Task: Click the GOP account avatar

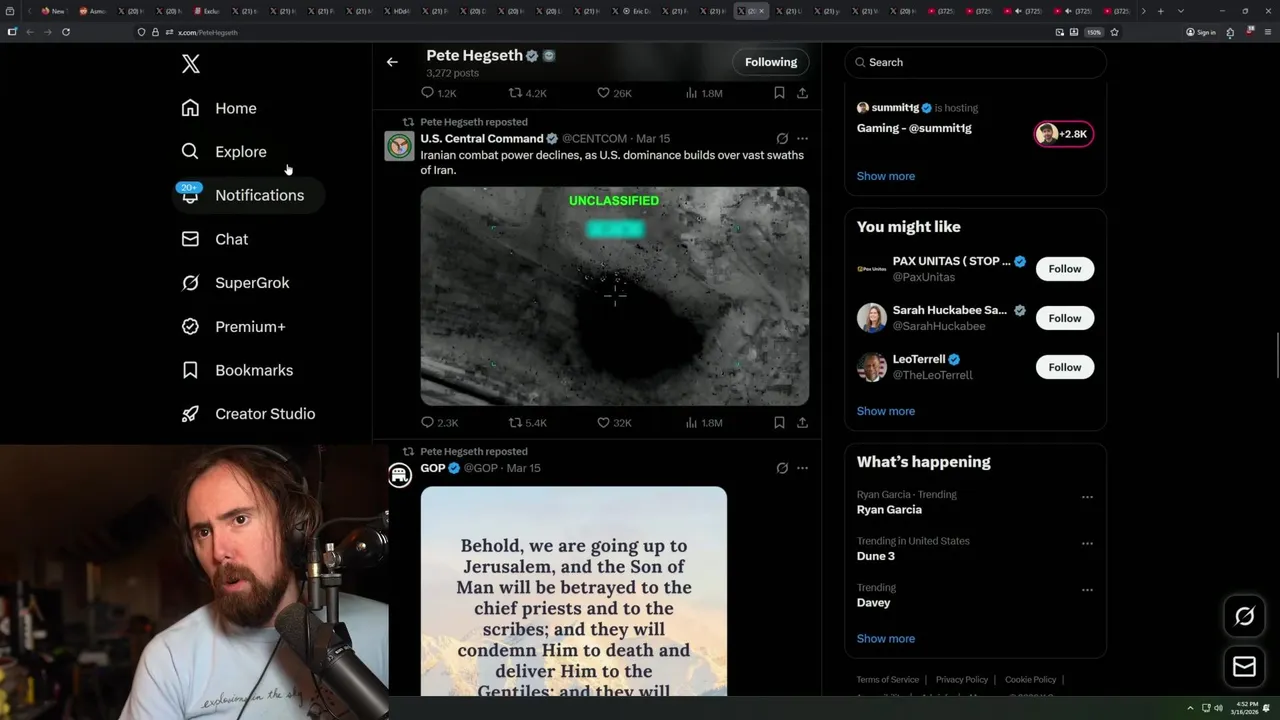Action: click(x=400, y=475)
